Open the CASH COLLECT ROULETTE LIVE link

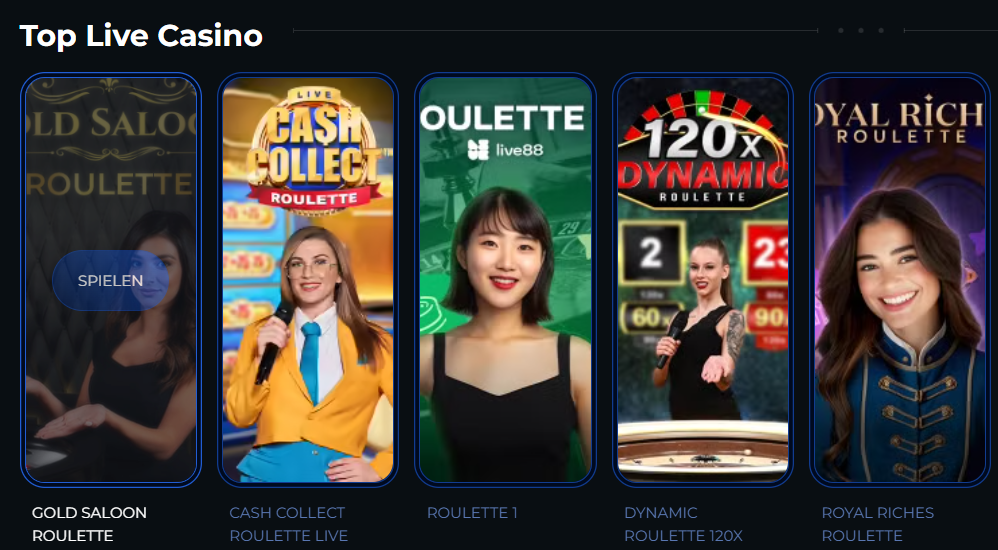click(x=289, y=524)
